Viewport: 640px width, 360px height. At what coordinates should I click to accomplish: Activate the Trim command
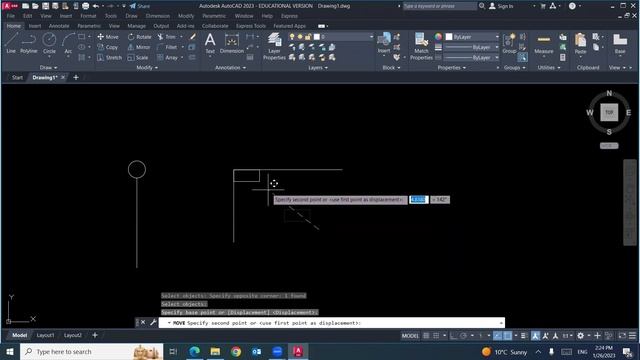(x=167, y=37)
